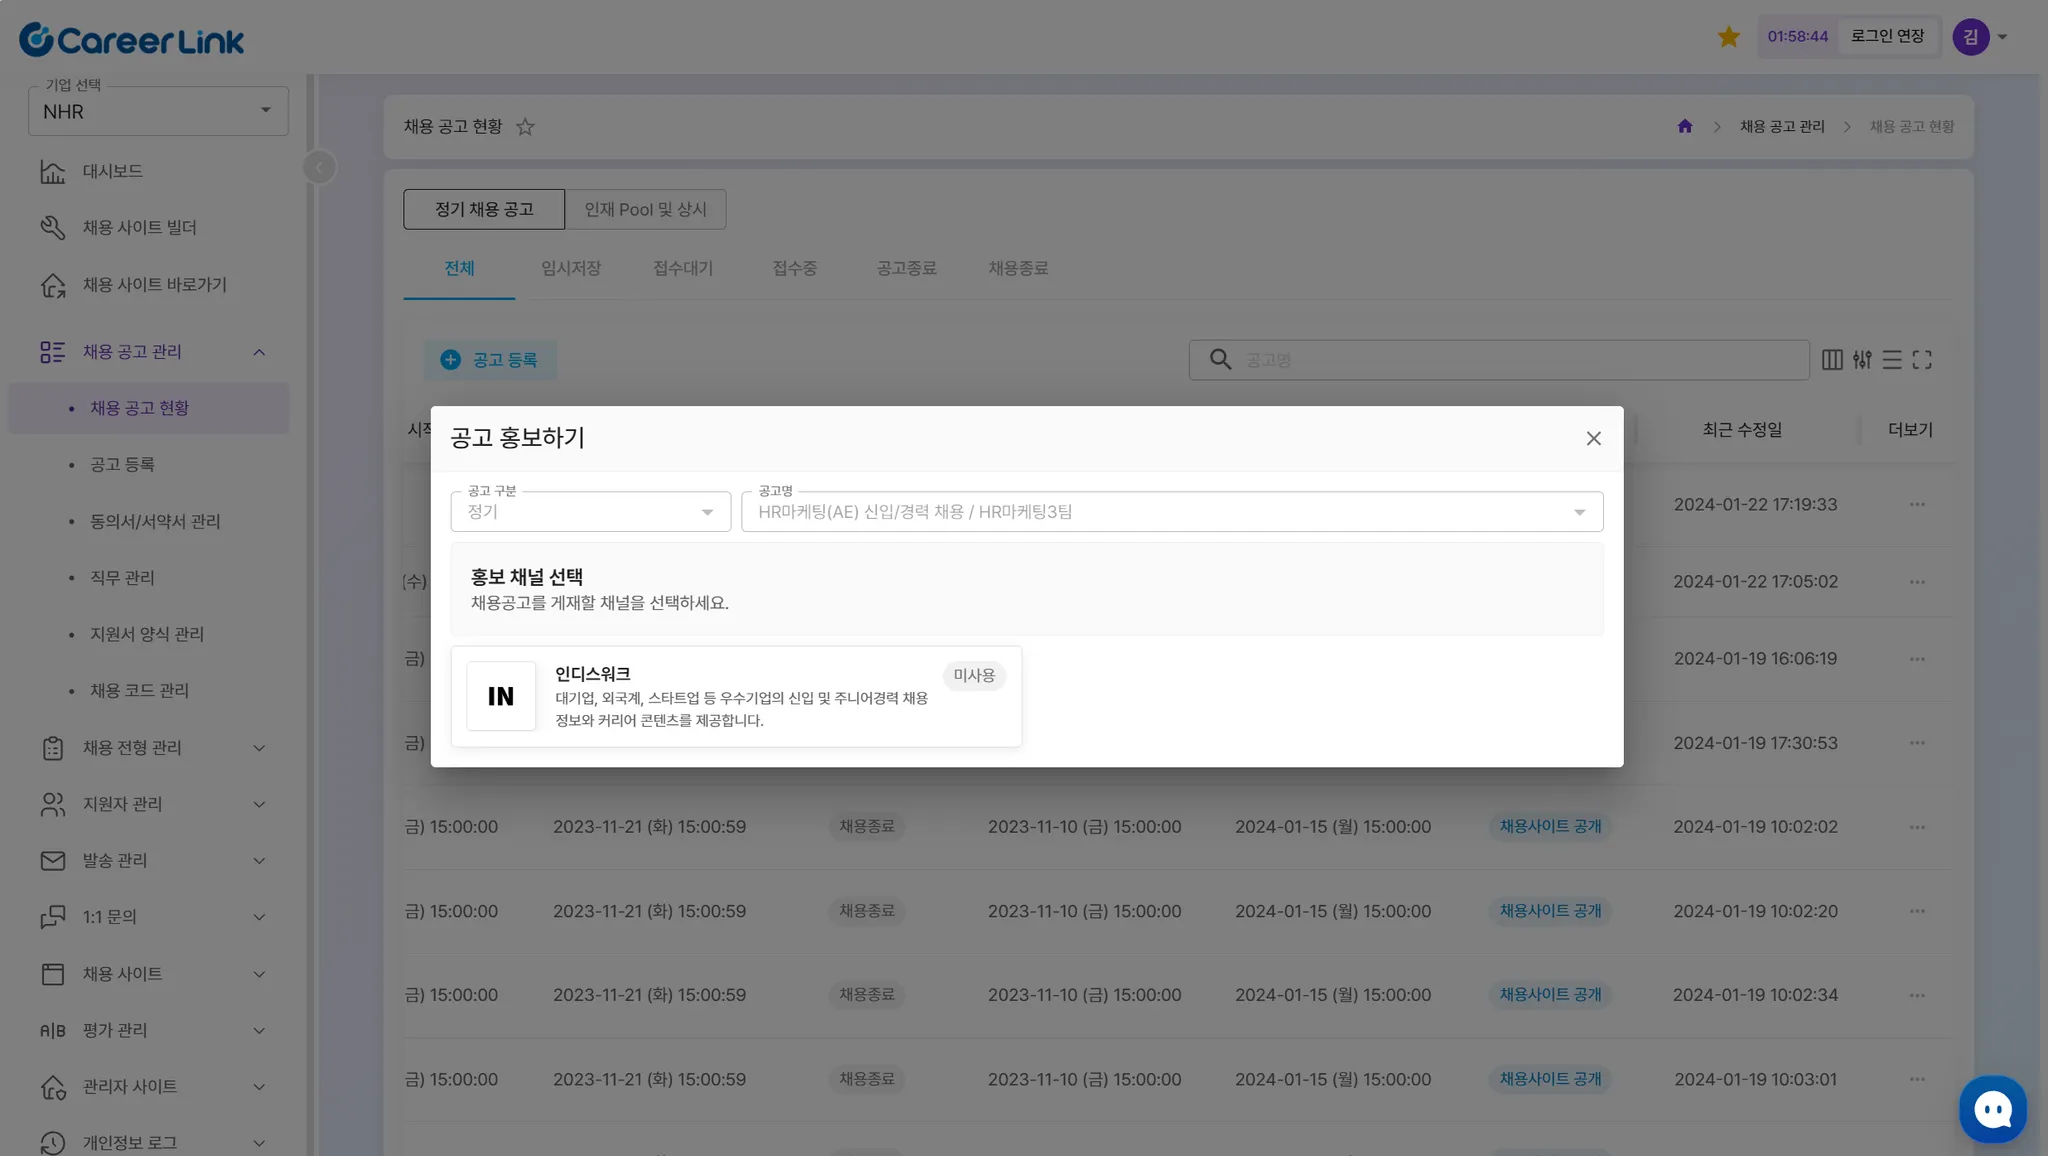
Task: Open the 공고 구분 dropdown
Action: 590,512
